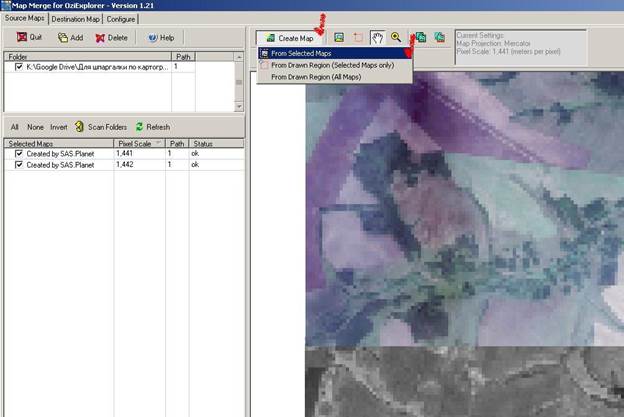Switch to the Configure tab

tap(121, 19)
